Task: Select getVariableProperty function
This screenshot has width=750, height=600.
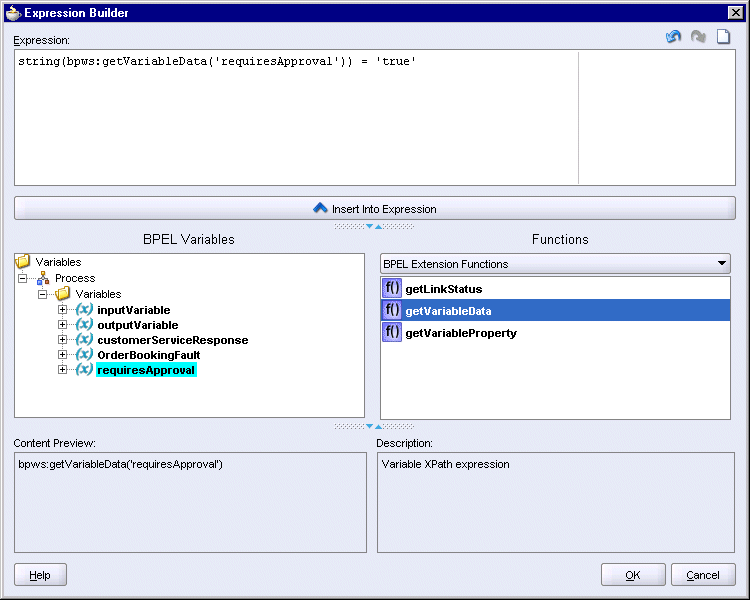Action: [x=555, y=333]
